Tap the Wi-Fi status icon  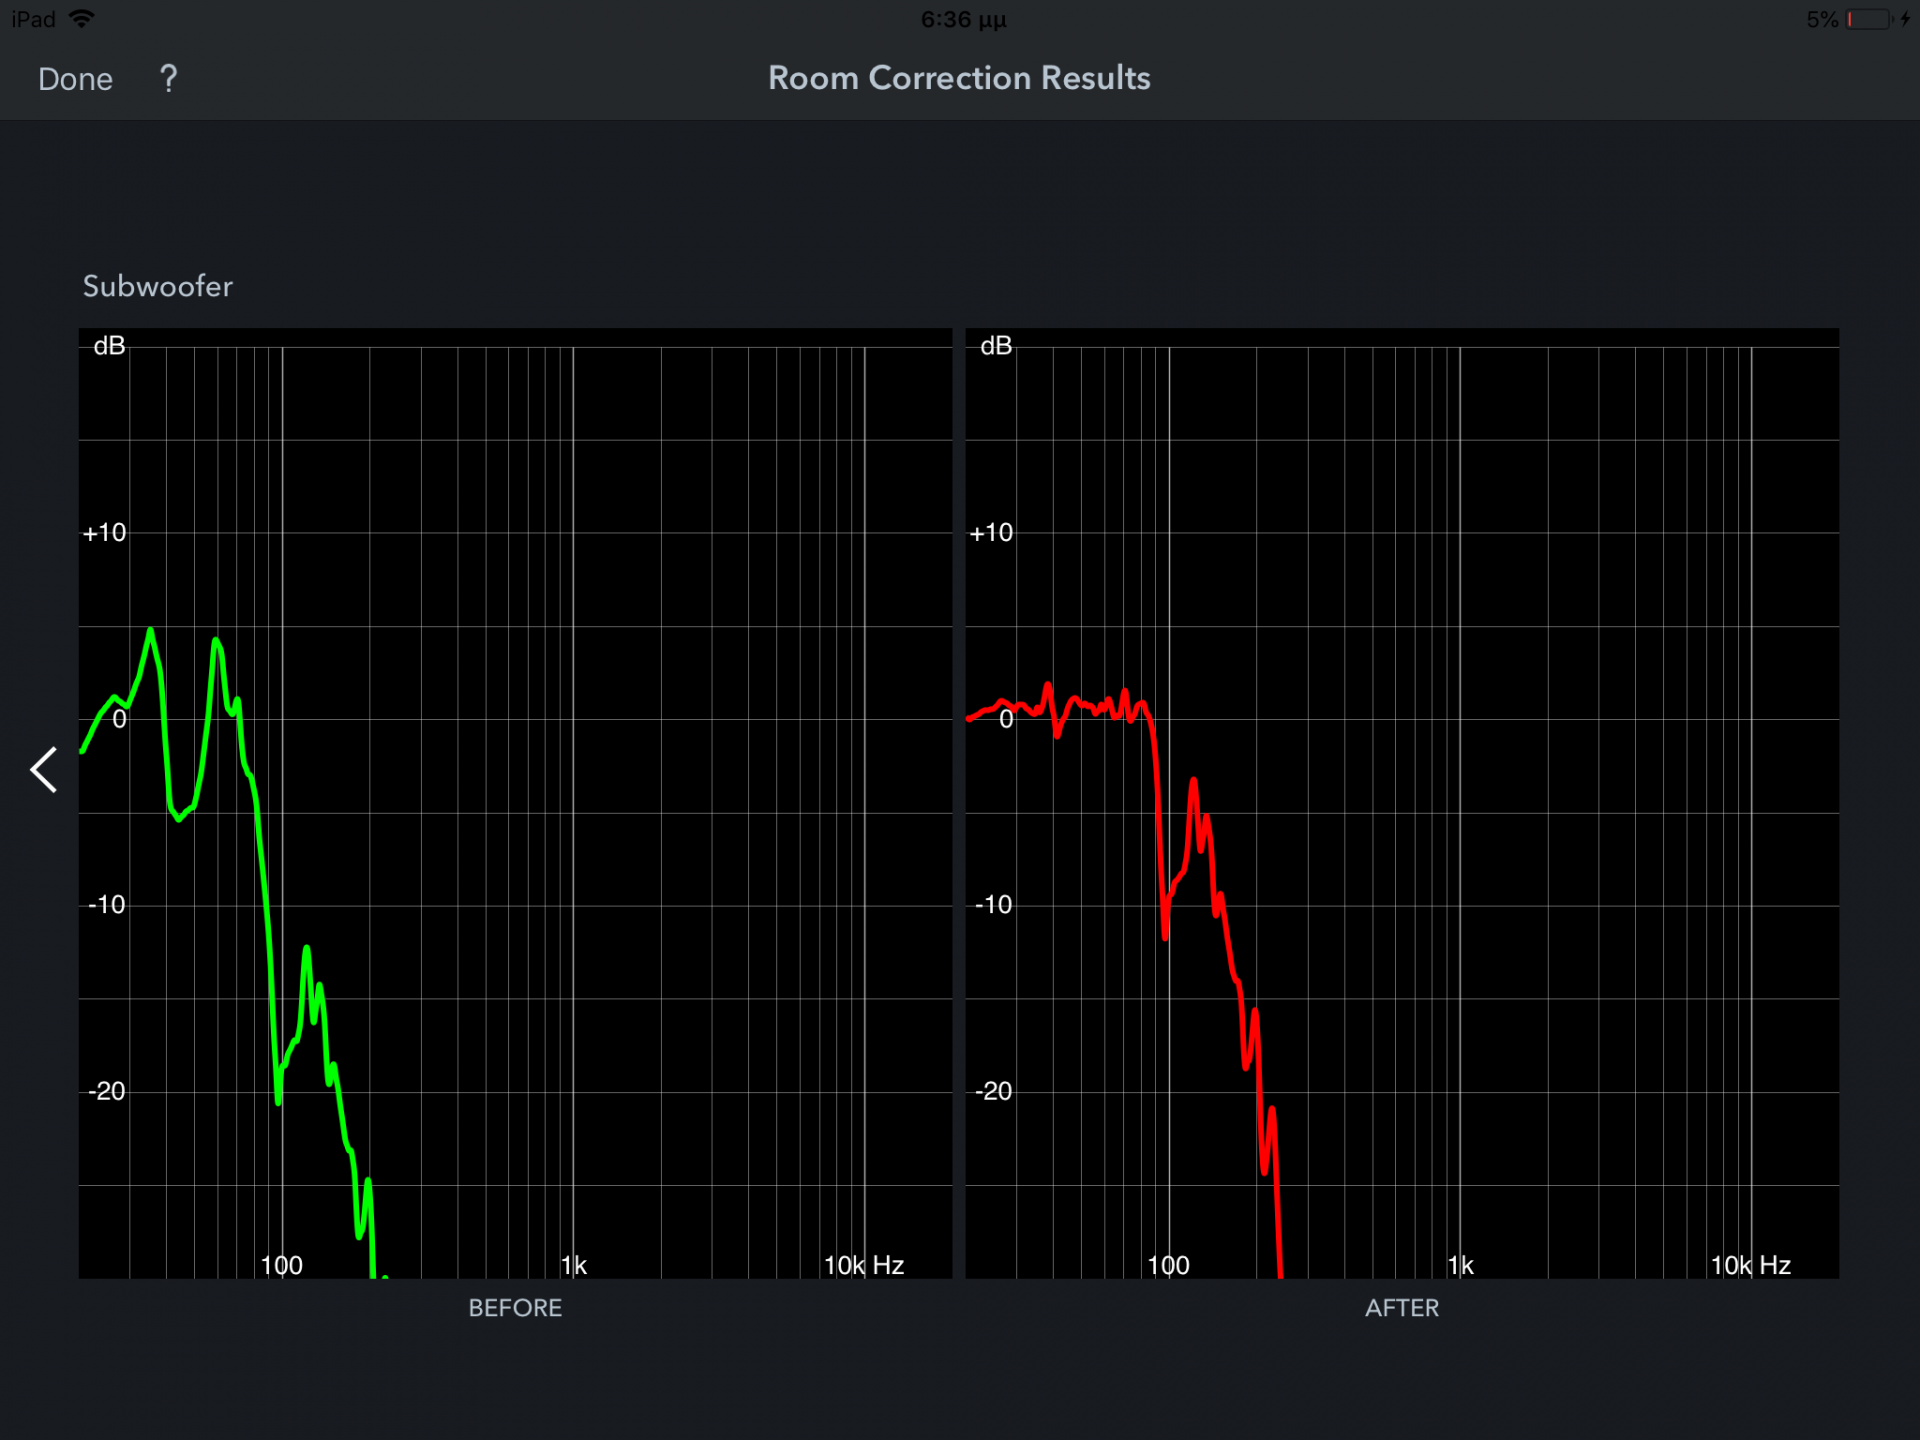pos(82,19)
